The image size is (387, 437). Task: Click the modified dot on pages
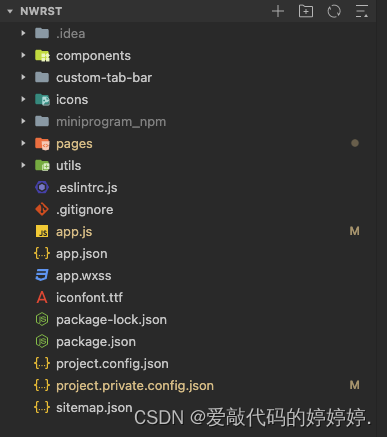coord(355,143)
